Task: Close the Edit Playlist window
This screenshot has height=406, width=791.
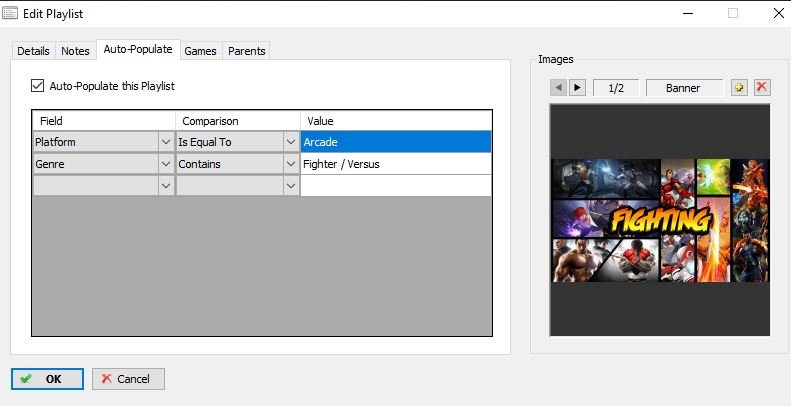Action: (x=779, y=13)
